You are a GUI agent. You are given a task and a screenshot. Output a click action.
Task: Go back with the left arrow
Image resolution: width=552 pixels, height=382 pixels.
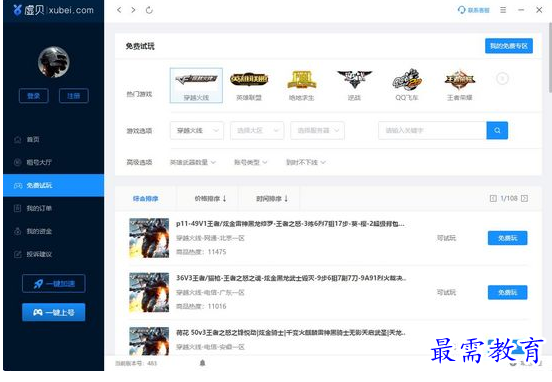pos(119,10)
